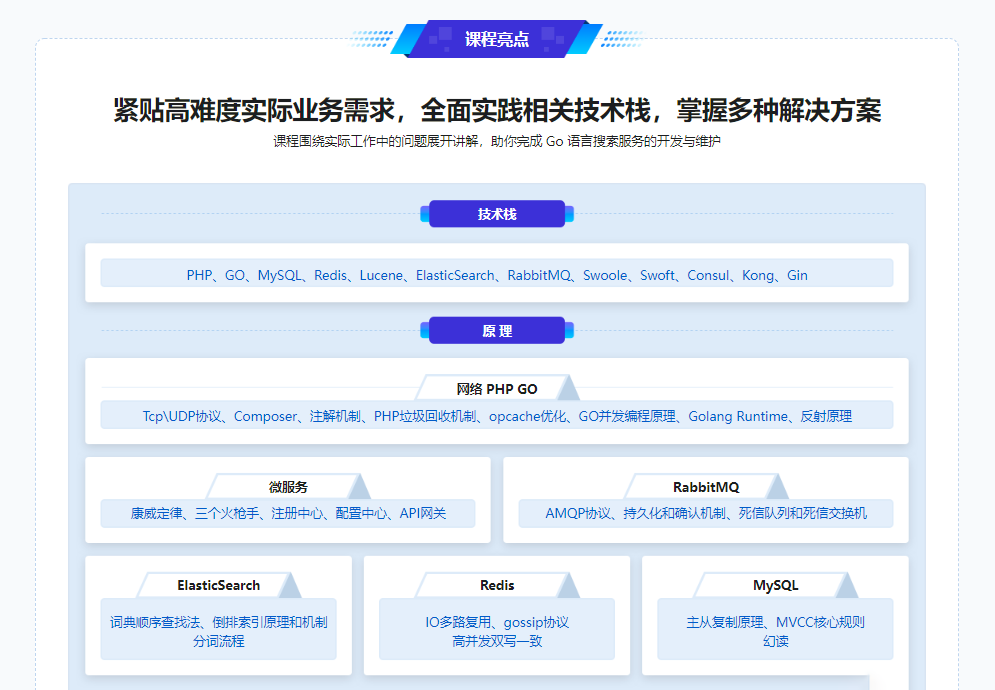Click the 原理 section badge

497,331
